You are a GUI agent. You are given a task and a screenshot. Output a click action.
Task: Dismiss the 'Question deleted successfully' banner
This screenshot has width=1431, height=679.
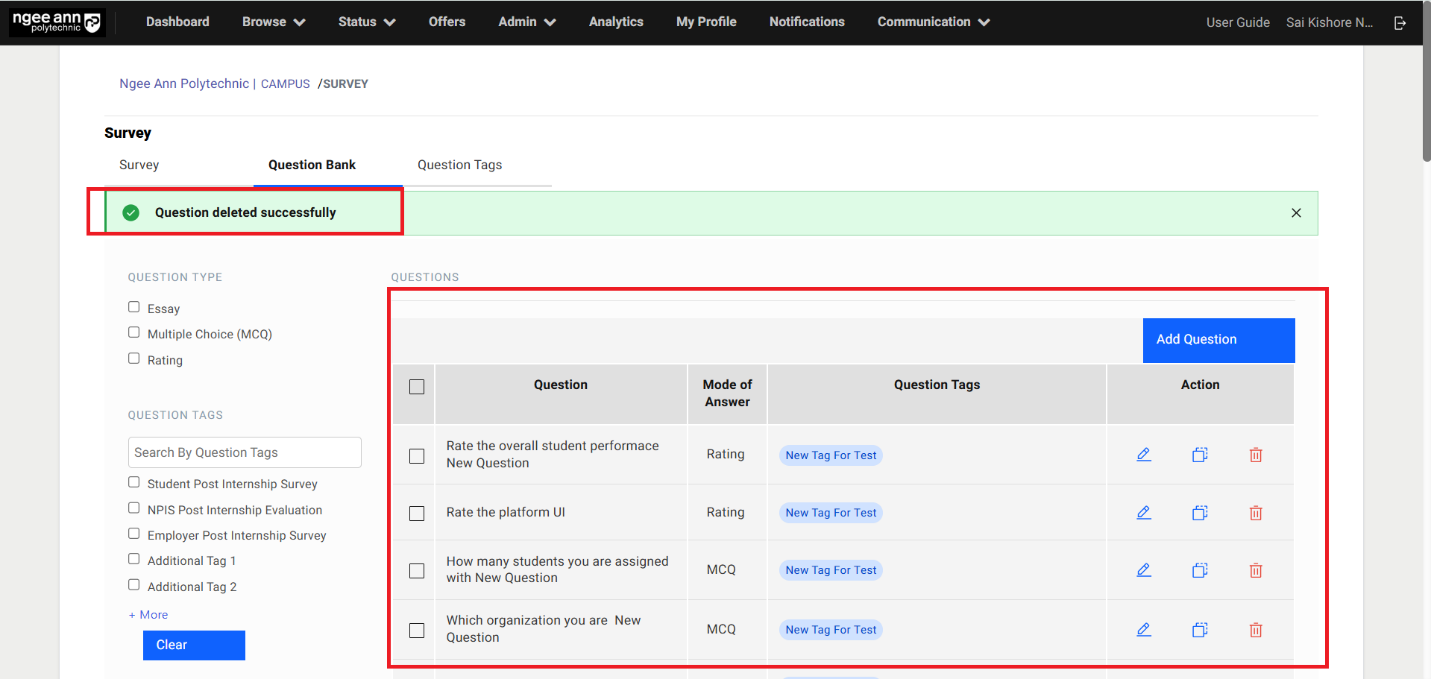point(1296,213)
